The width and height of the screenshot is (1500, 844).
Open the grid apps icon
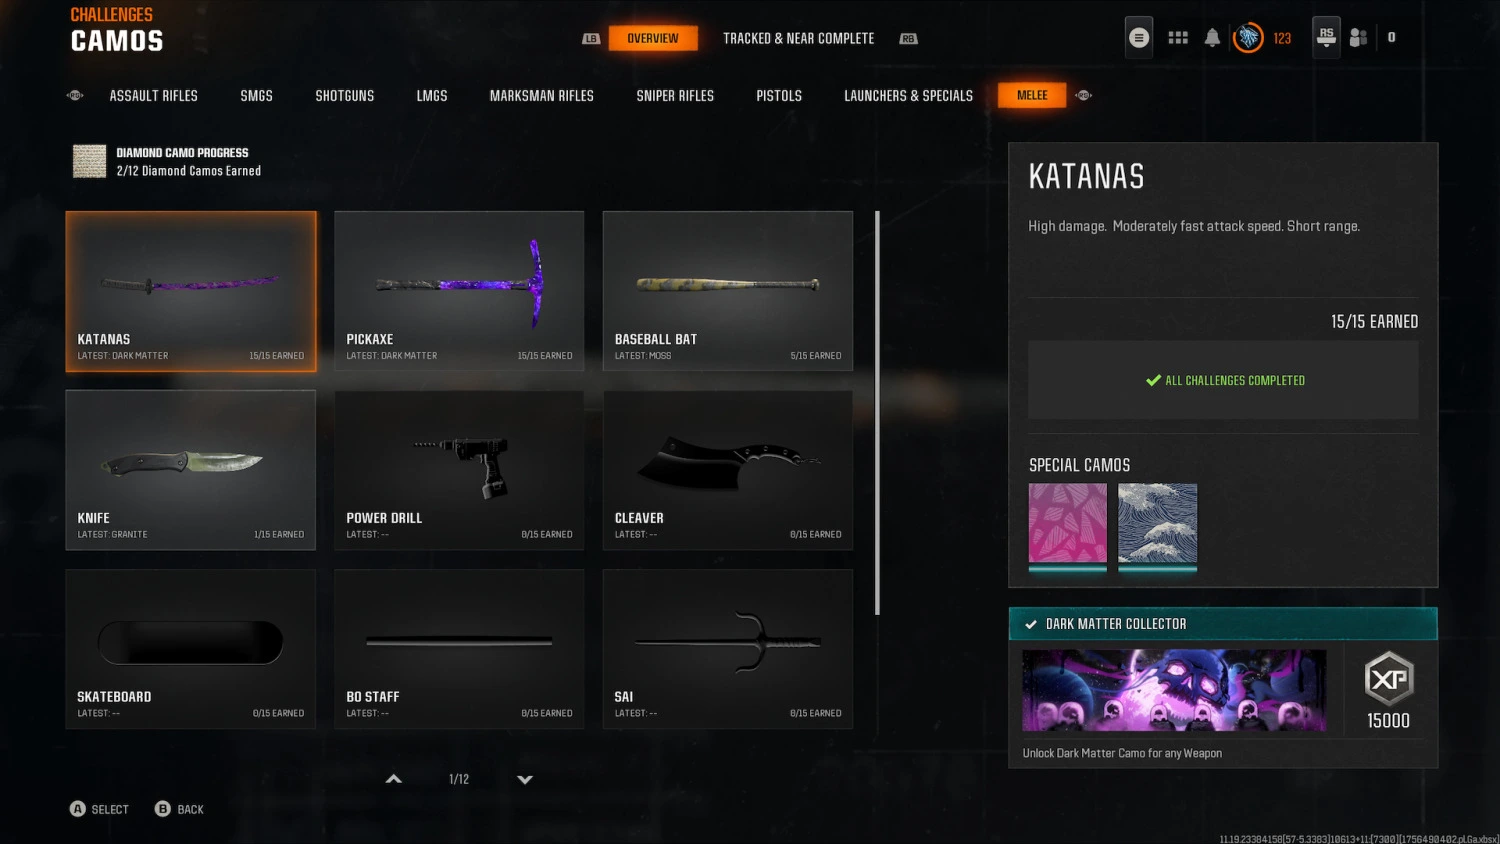coord(1178,38)
